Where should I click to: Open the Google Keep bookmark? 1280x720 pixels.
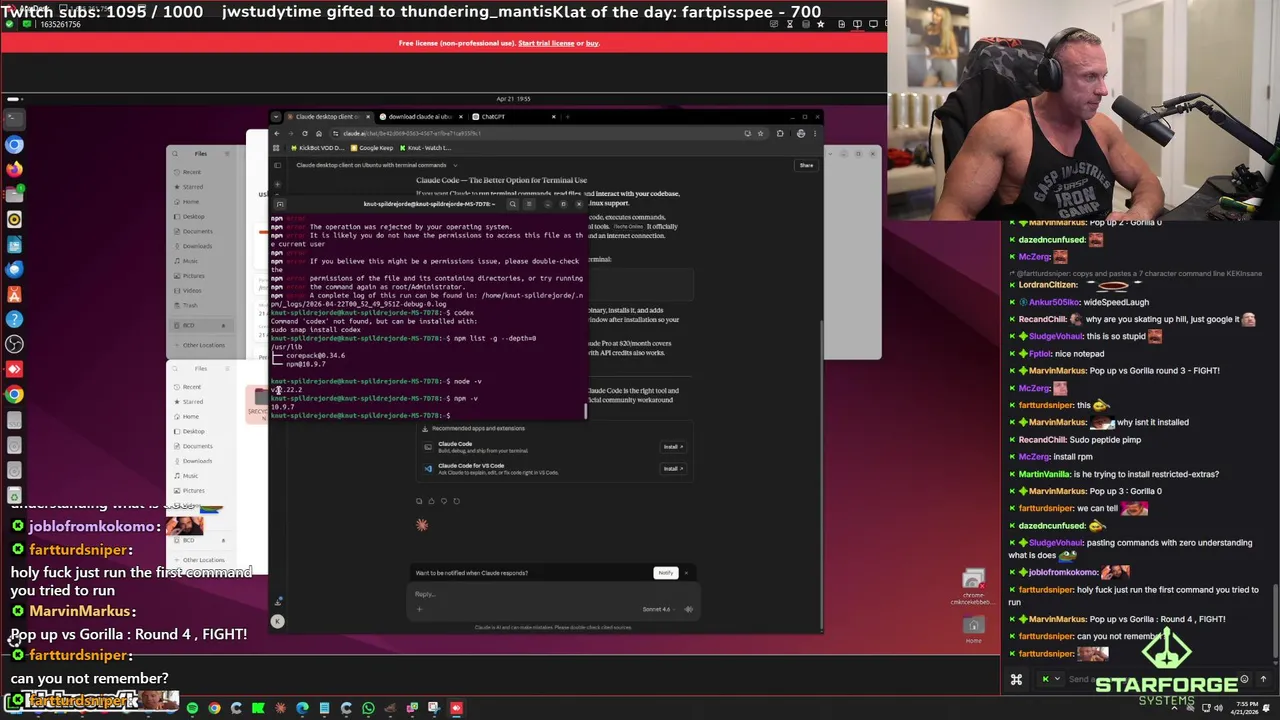pyautogui.click(x=372, y=148)
